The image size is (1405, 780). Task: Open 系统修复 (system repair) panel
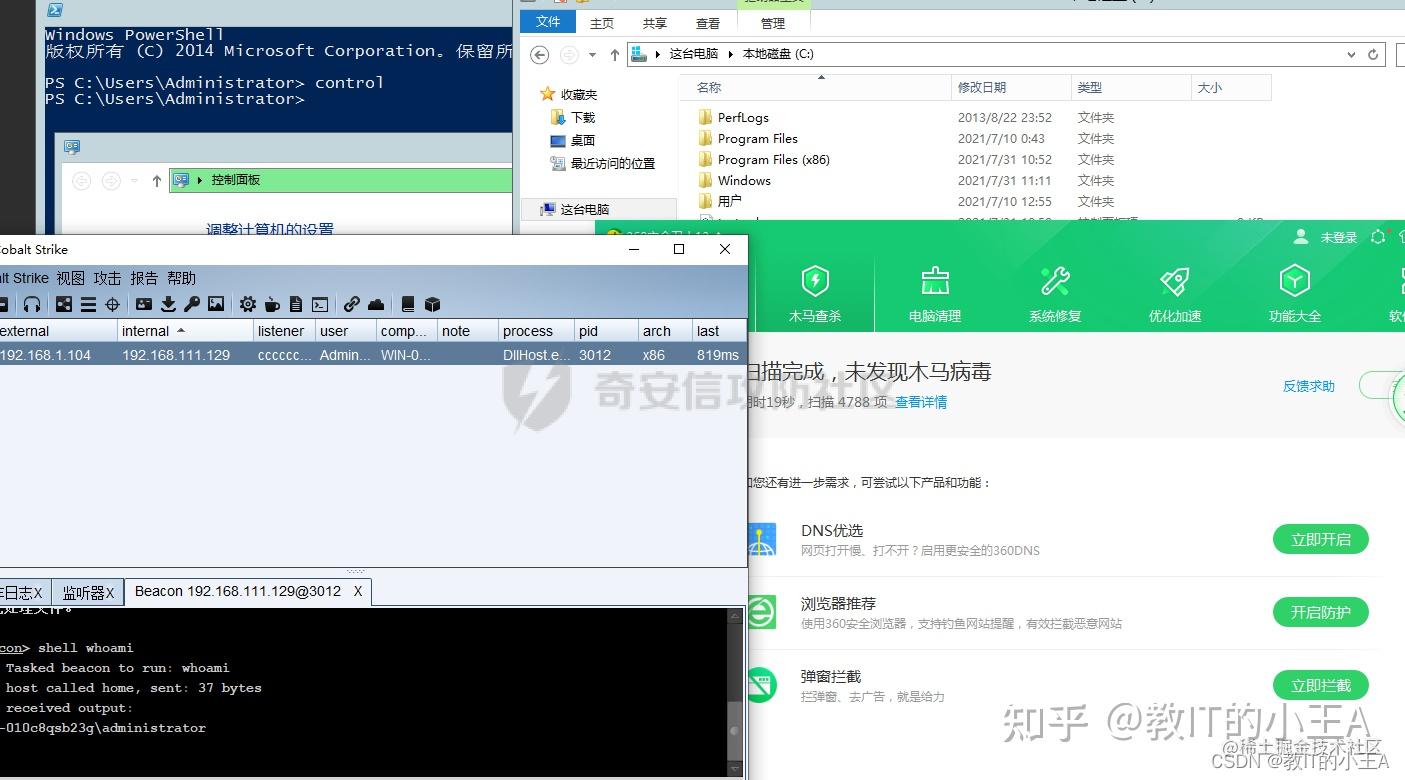pyautogui.click(x=1054, y=292)
